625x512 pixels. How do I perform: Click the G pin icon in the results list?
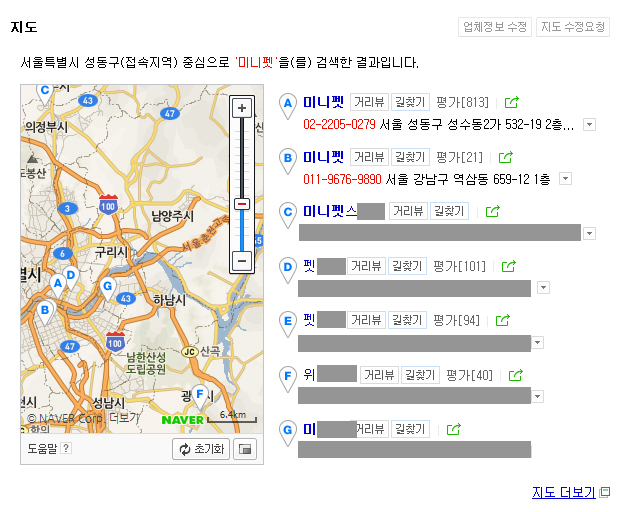[288, 433]
